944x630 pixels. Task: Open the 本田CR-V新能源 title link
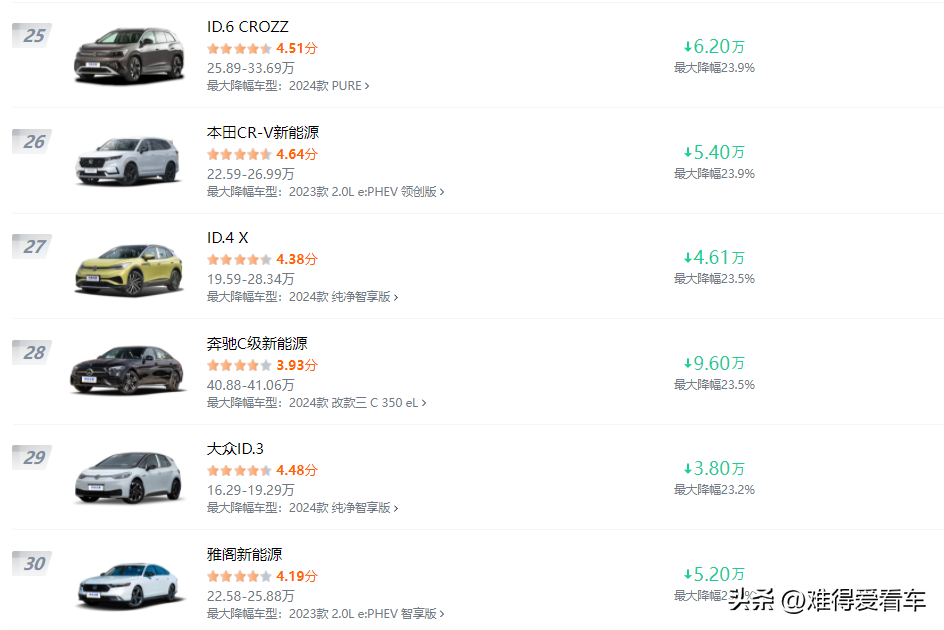click(x=263, y=132)
